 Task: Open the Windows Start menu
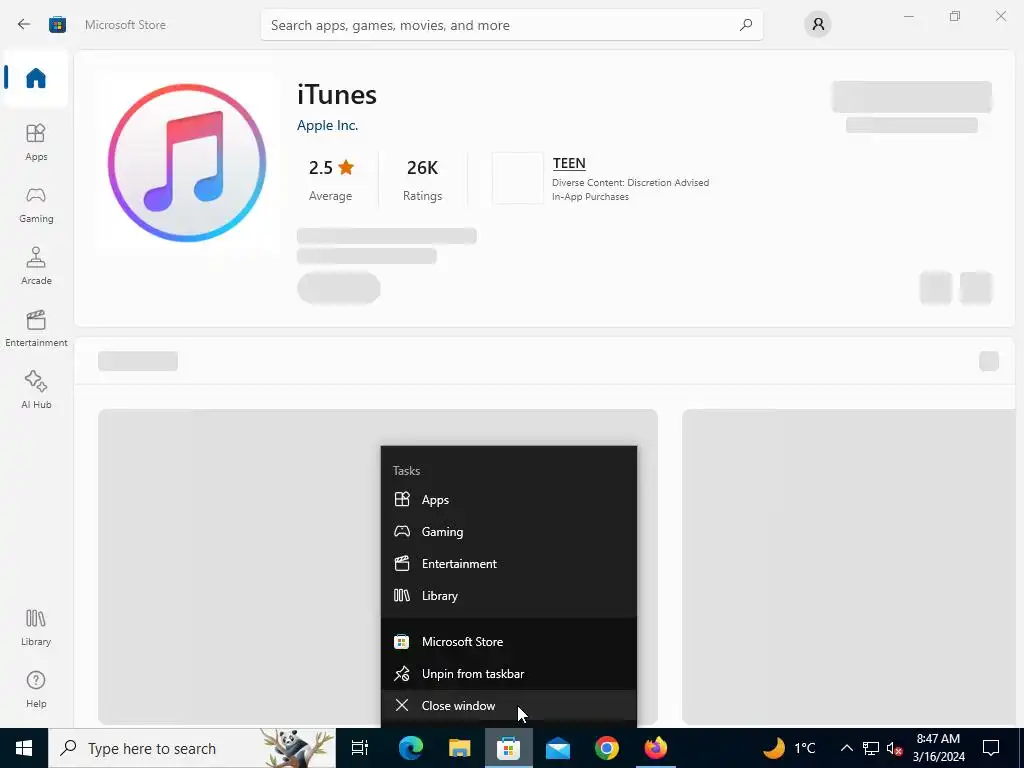tap(24, 748)
